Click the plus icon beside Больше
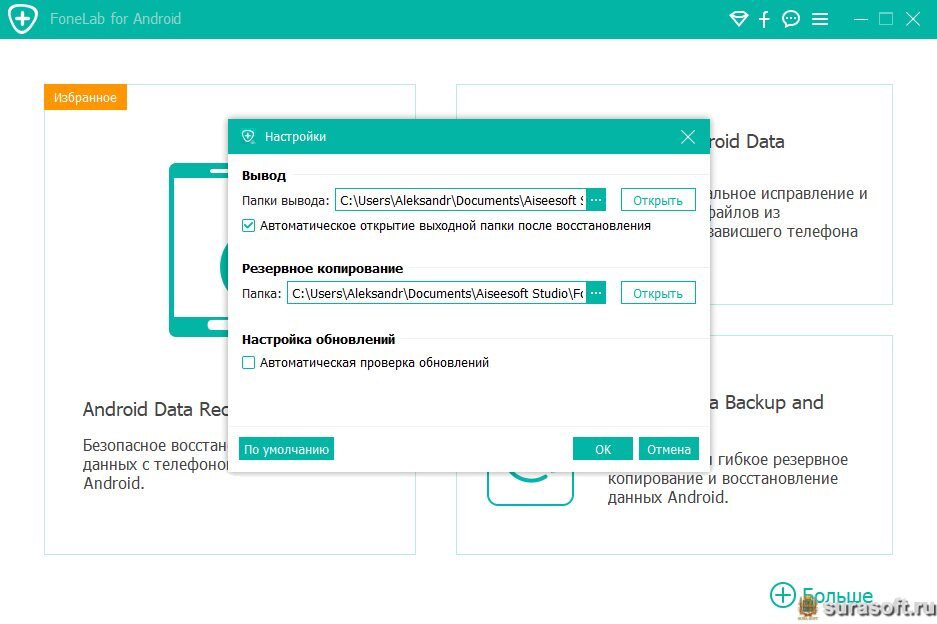Viewport: 937px width, 624px height. click(x=783, y=595)
